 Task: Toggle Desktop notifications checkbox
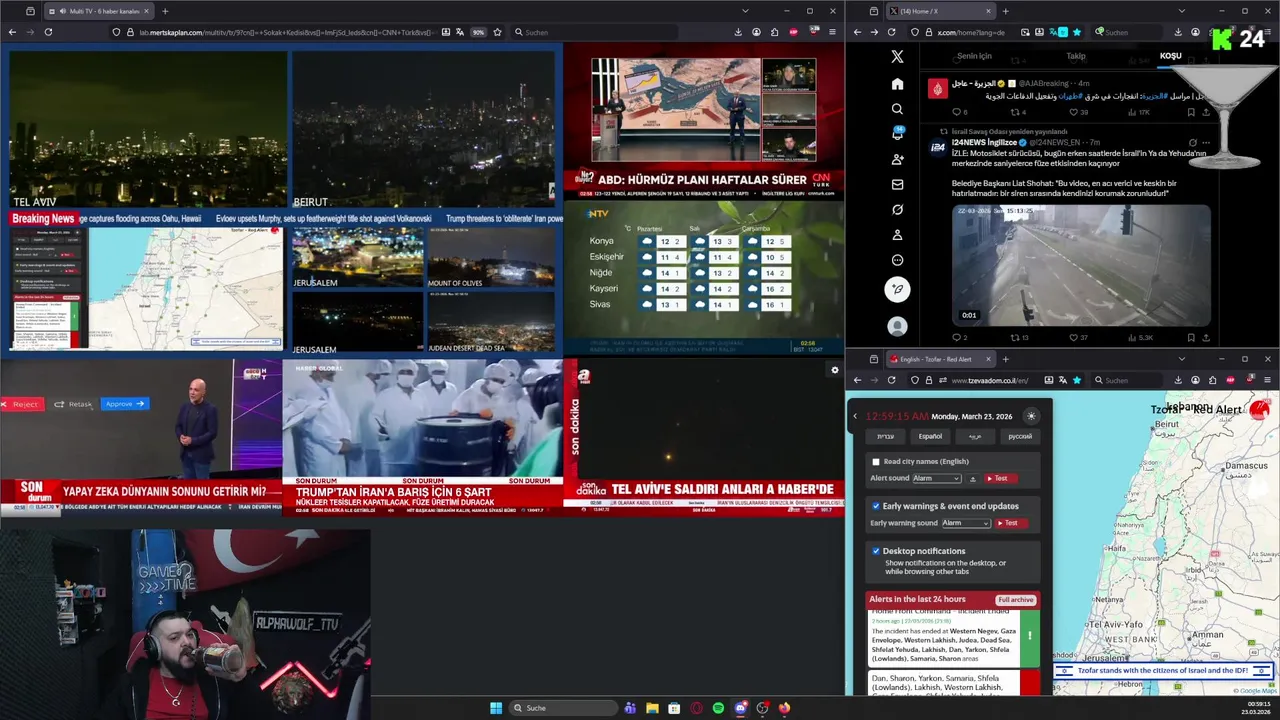coord(876,551)
